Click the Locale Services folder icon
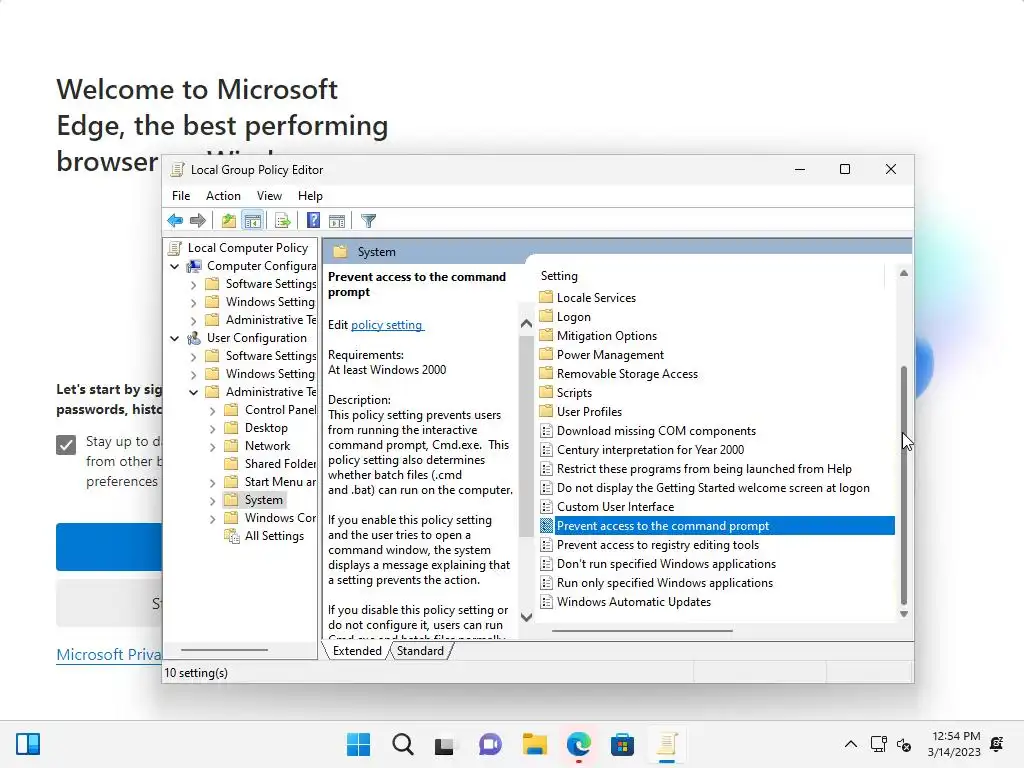 pos(546,297)
